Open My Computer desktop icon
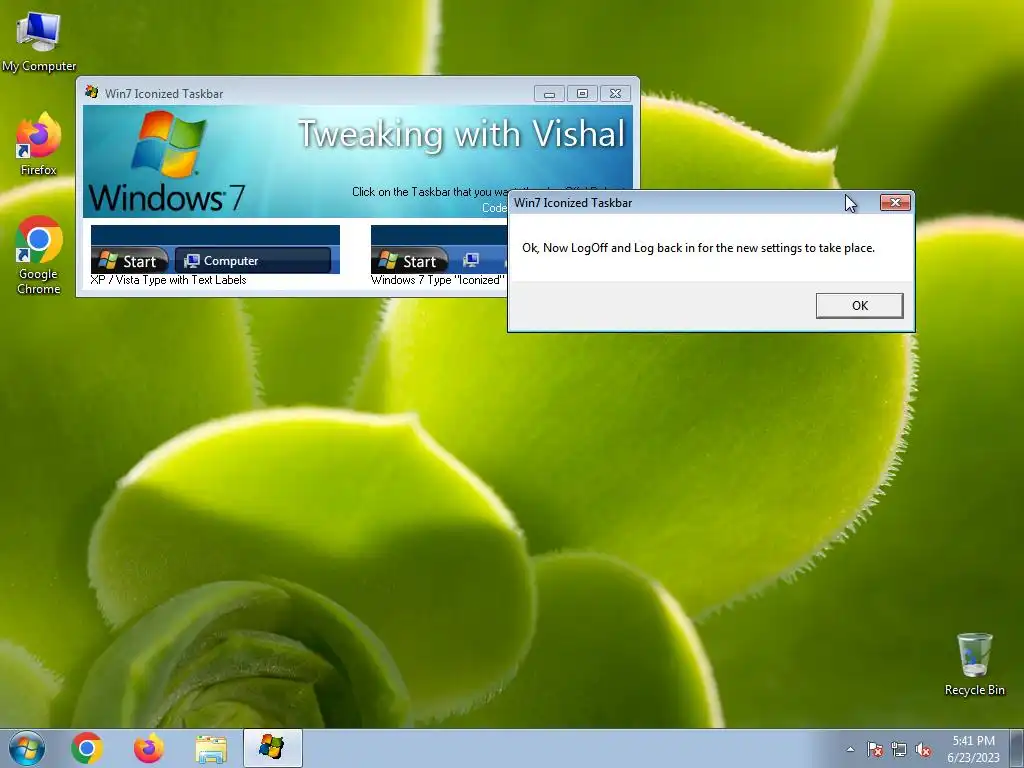 tap(39, 40)
